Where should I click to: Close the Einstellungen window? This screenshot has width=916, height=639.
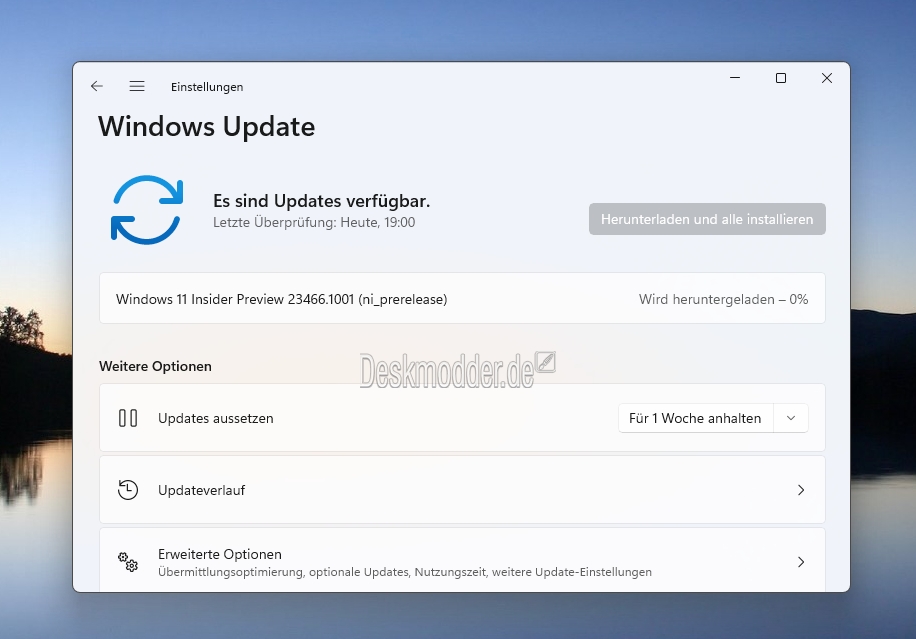(827, 78)
